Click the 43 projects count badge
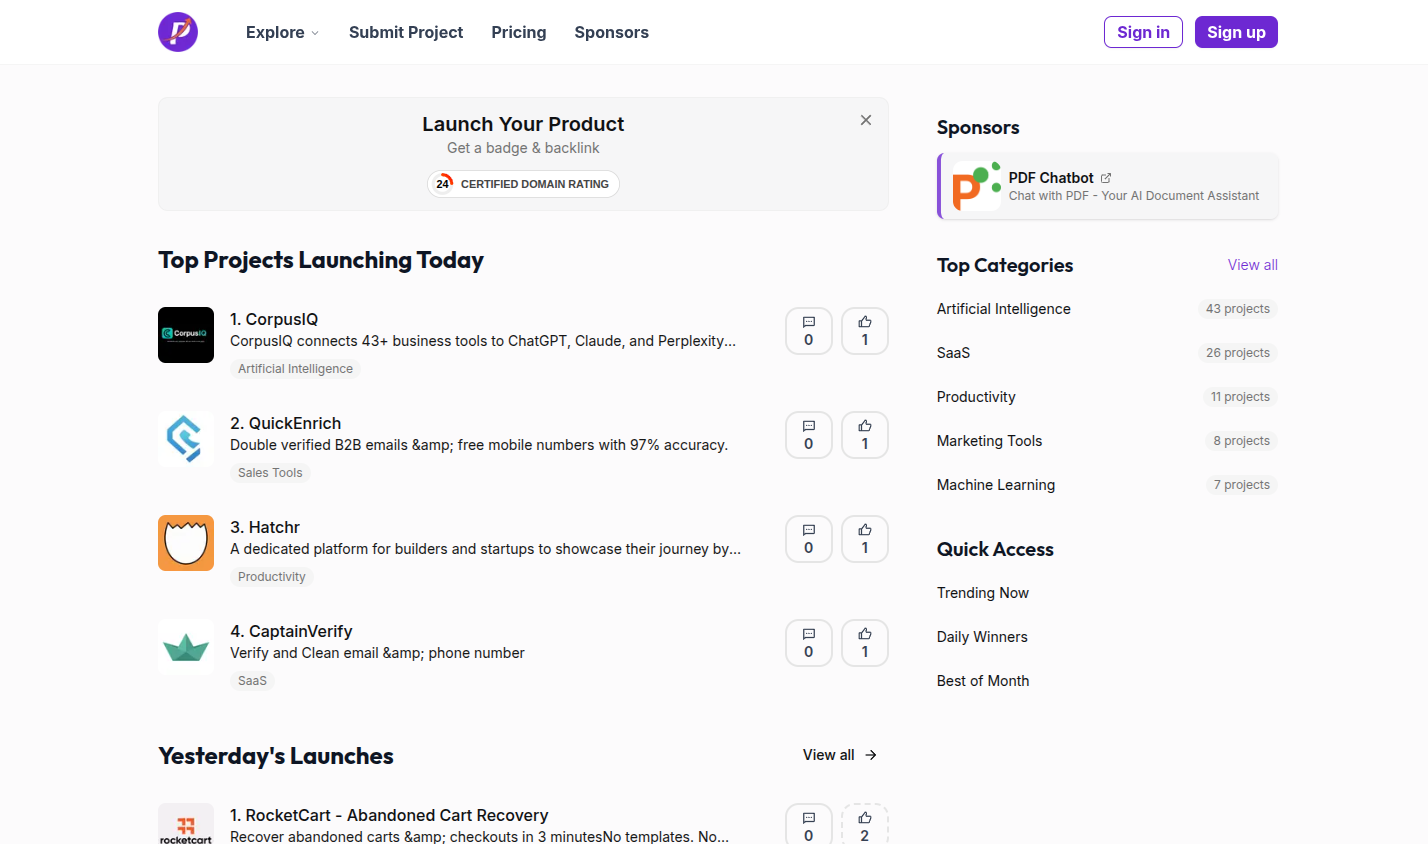This screenshot has width=1428, height=844. 1238,309
